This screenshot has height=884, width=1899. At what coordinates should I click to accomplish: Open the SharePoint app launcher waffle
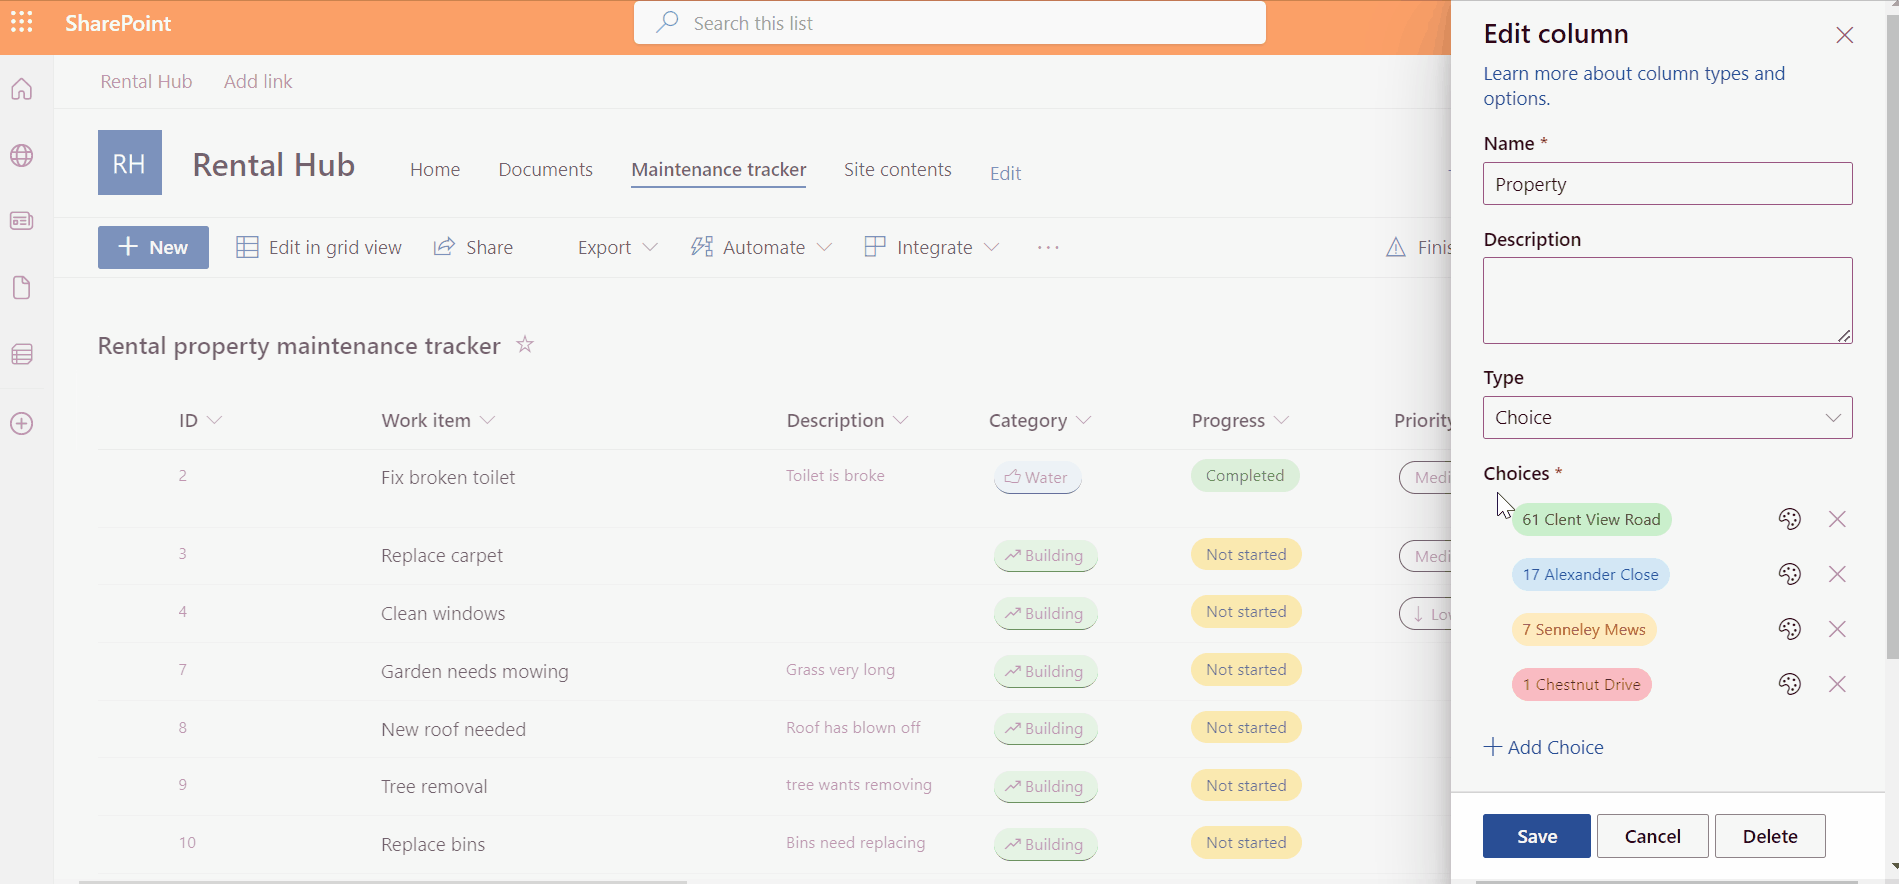[x=22, y=22]
